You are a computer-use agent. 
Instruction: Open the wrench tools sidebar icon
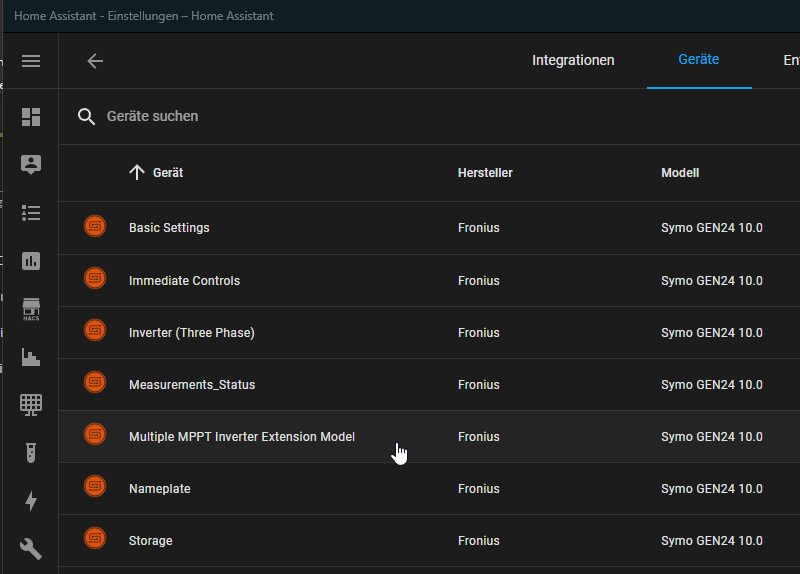coord(31,548)
